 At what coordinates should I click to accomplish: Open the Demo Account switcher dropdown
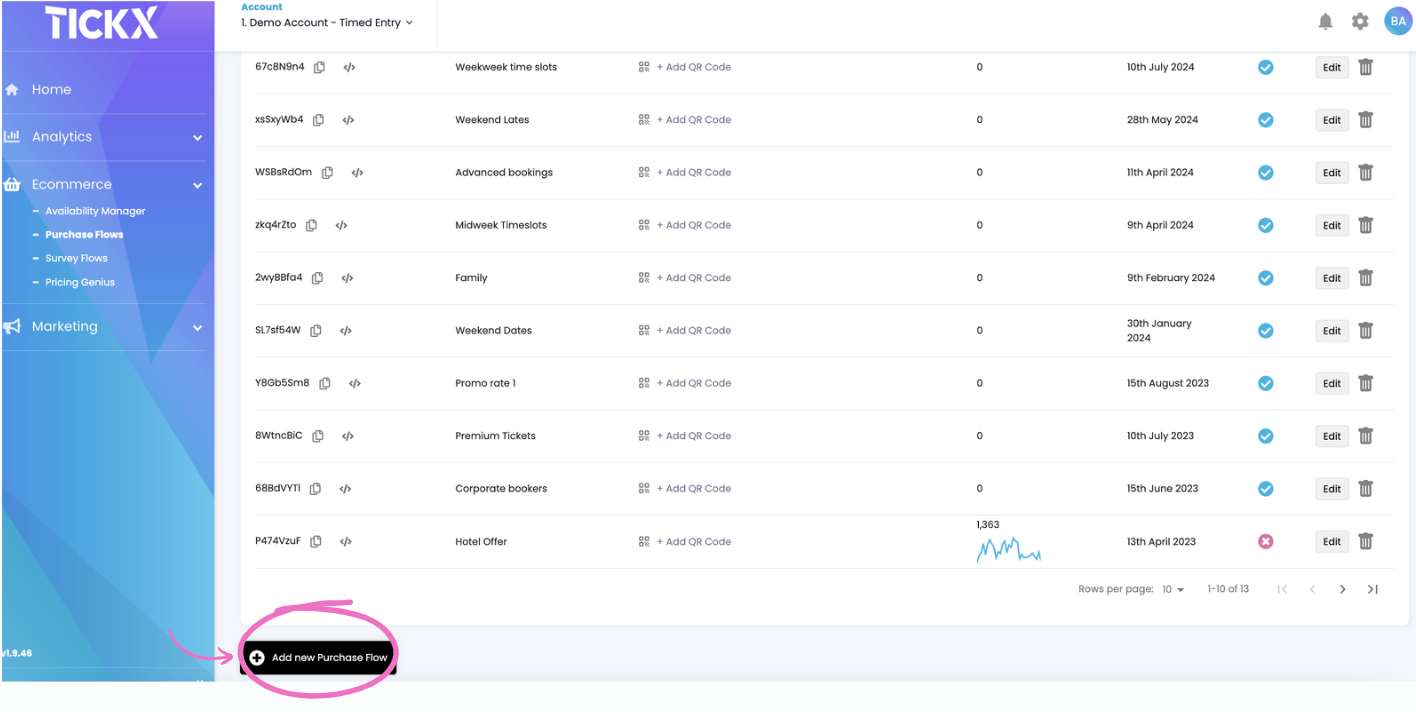pyautogui.click(x=326, y=20)
